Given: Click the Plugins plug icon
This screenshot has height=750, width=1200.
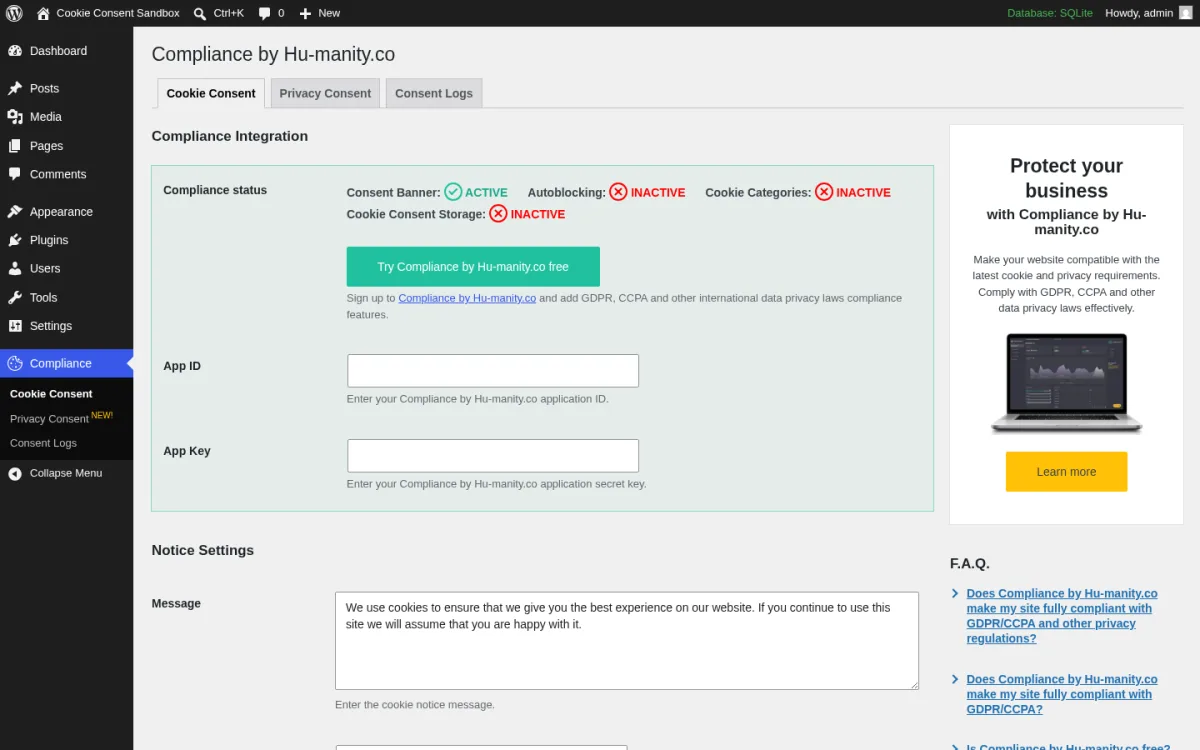Looking at the screenshot, I should pyautogui.click(x=15, y=240).
